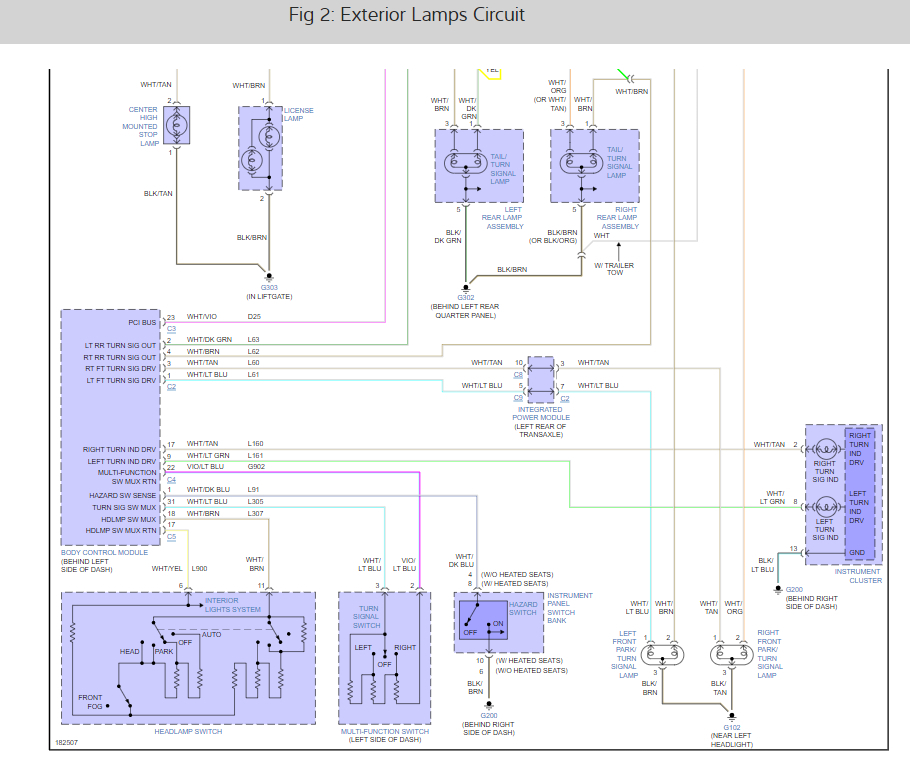Click the 'TURN SIG SW MUX' pin label
Image resolution: width=910 pixels, height=766 pixels.
click(x=124, y=507)
